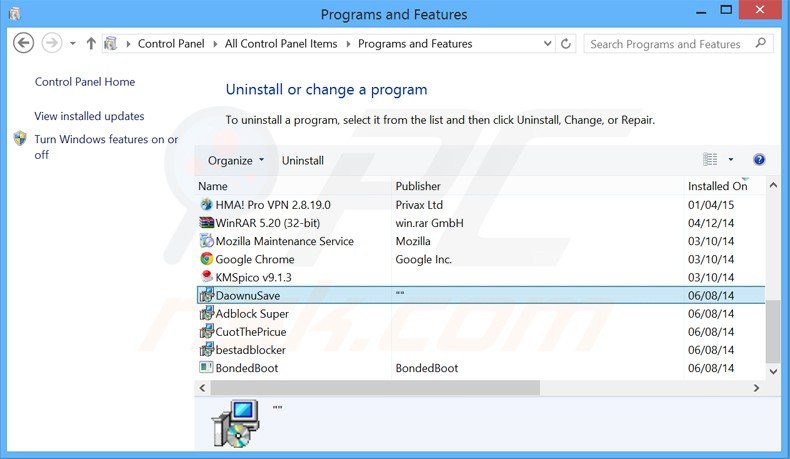Open View installed updates
790x459 pixels.
(89, 116)
